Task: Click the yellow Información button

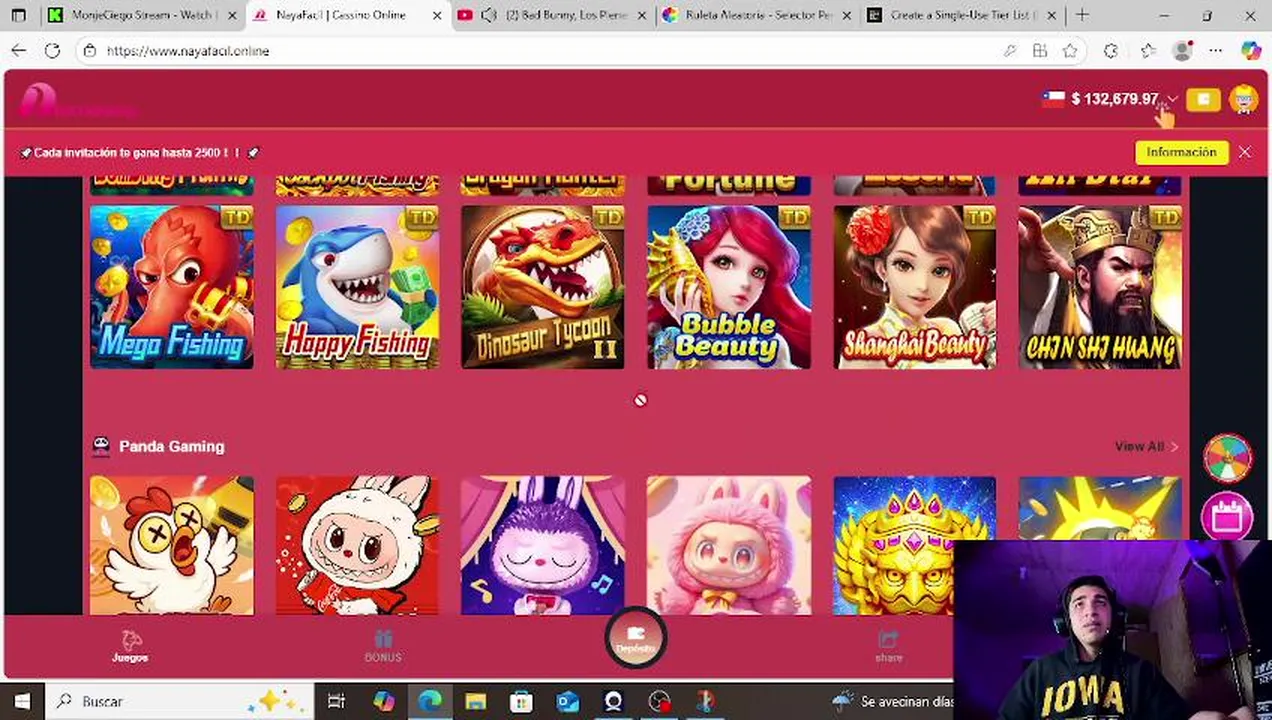Action: (x=1181, y=152)
